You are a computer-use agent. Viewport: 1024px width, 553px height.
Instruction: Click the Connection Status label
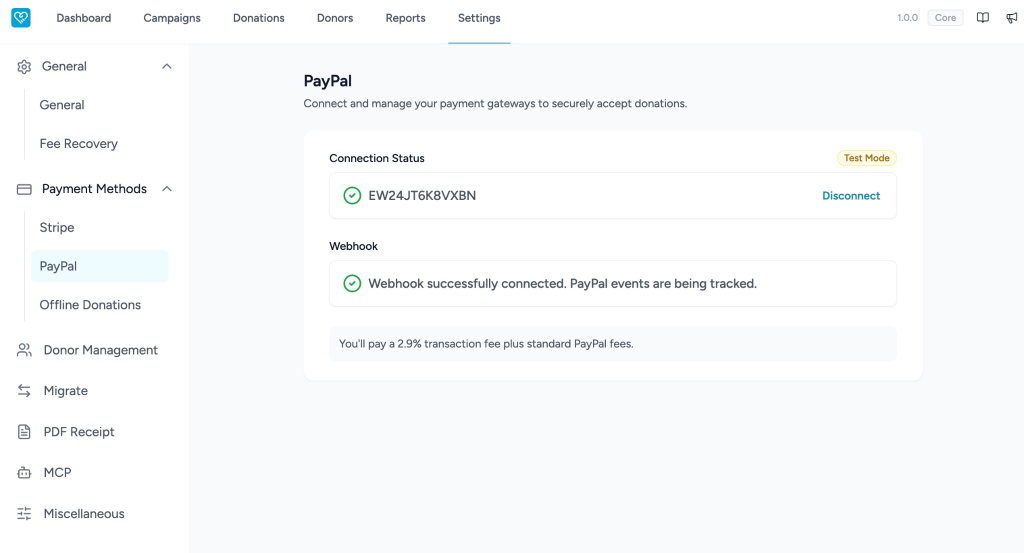pyautogui.click(x=377, y=158)
